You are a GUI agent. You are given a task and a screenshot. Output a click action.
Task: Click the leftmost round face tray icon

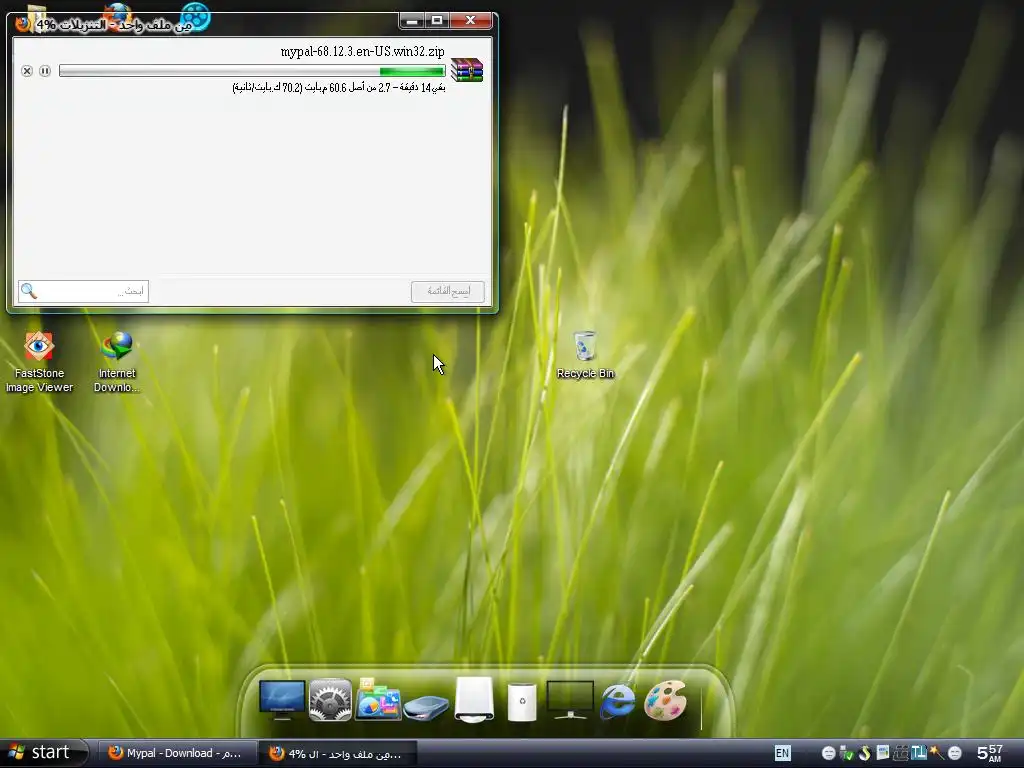pos(828,753)
